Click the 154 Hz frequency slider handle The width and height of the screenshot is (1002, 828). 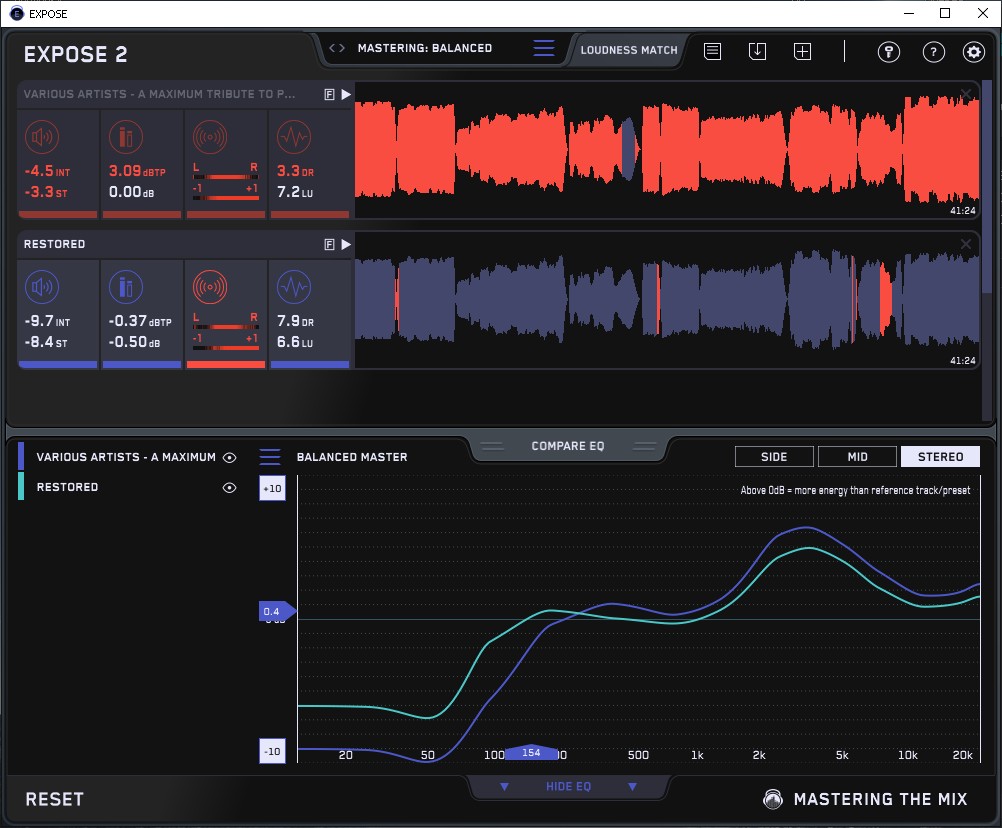click(x=531, y=753)
